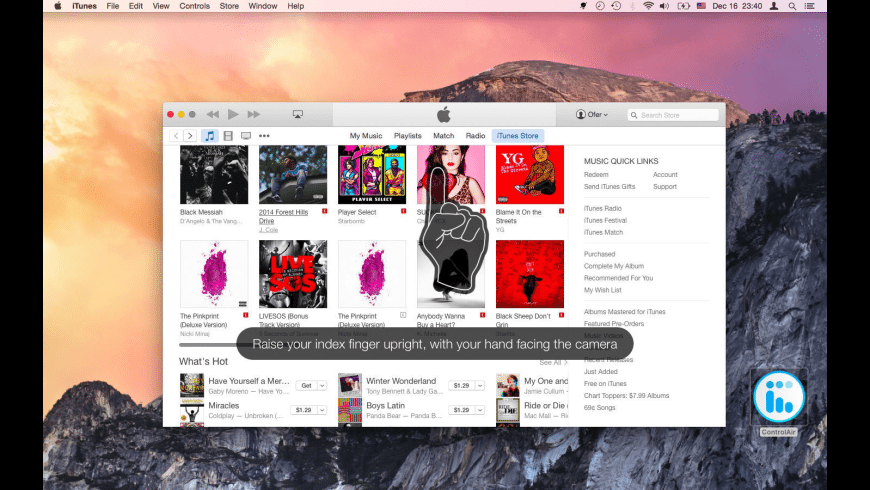Expand the dropdown arrow next to Get
This screenshot has width=870, height=490.
tap(322, 385)
